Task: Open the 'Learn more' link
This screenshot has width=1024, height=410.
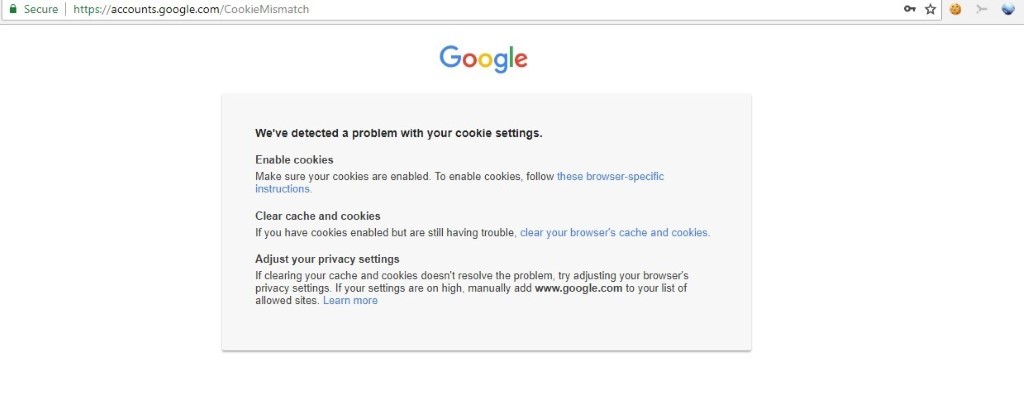Action: (x=350, y=301)
